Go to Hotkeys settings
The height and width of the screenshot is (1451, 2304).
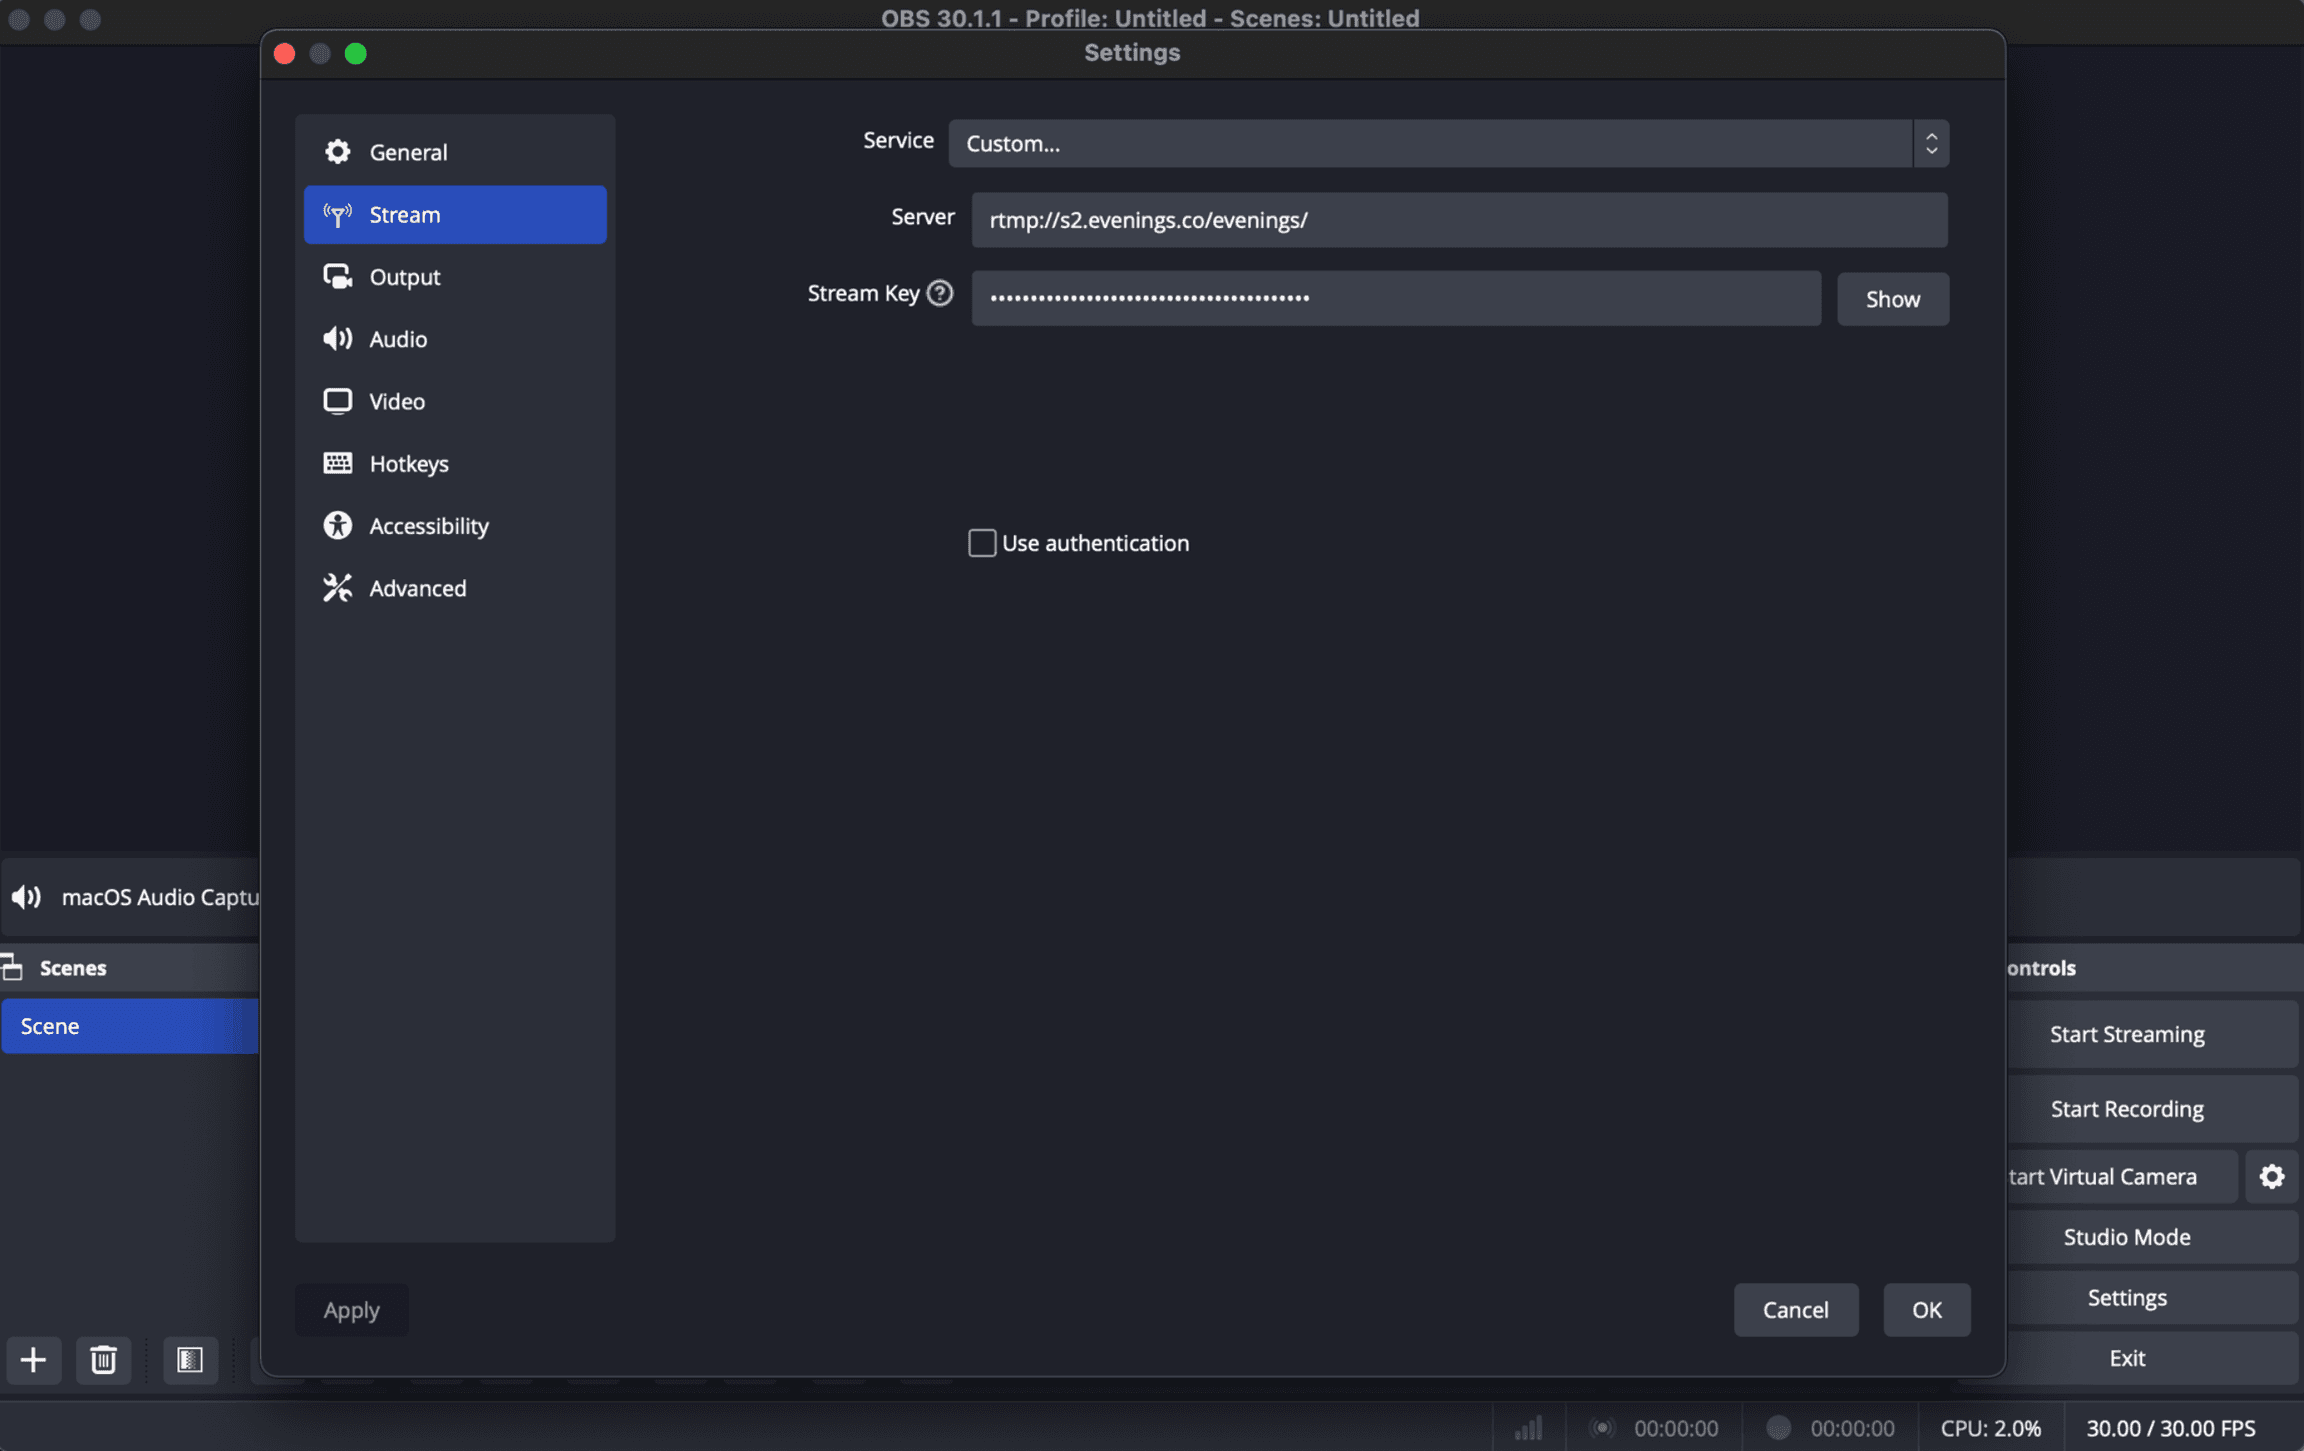pos(455,463)
